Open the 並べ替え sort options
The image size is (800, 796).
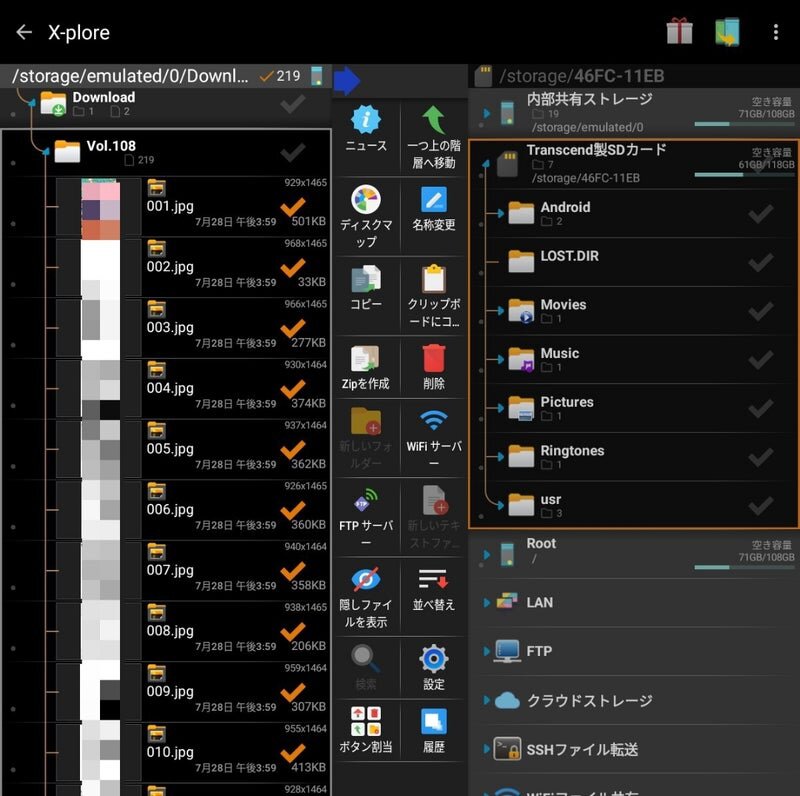434,580
